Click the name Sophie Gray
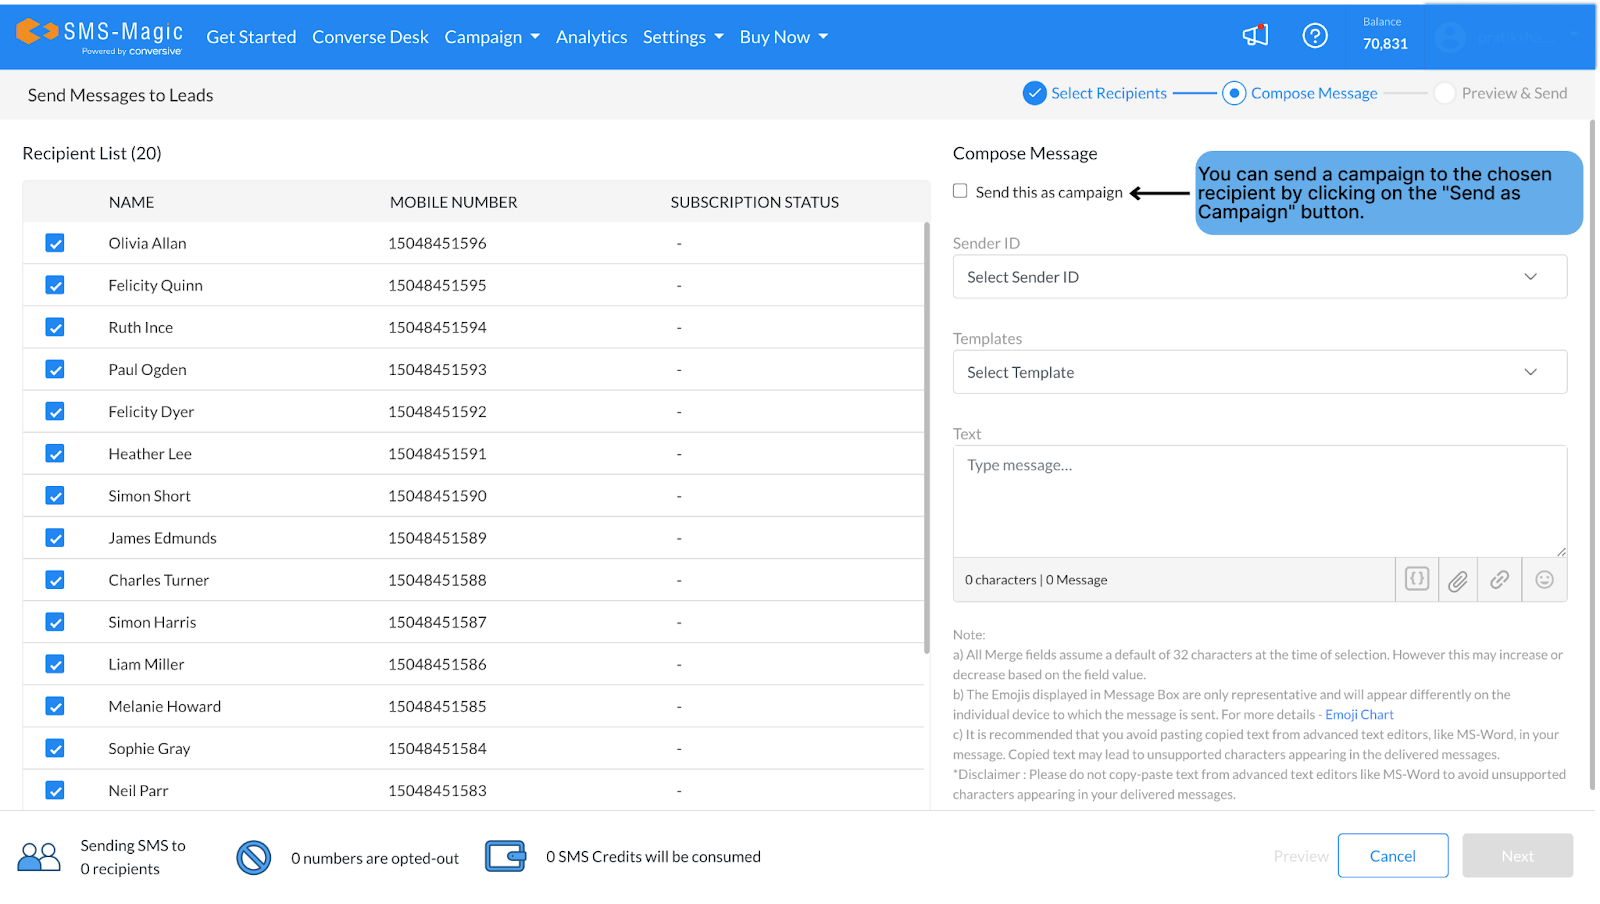 coord(149,748)
